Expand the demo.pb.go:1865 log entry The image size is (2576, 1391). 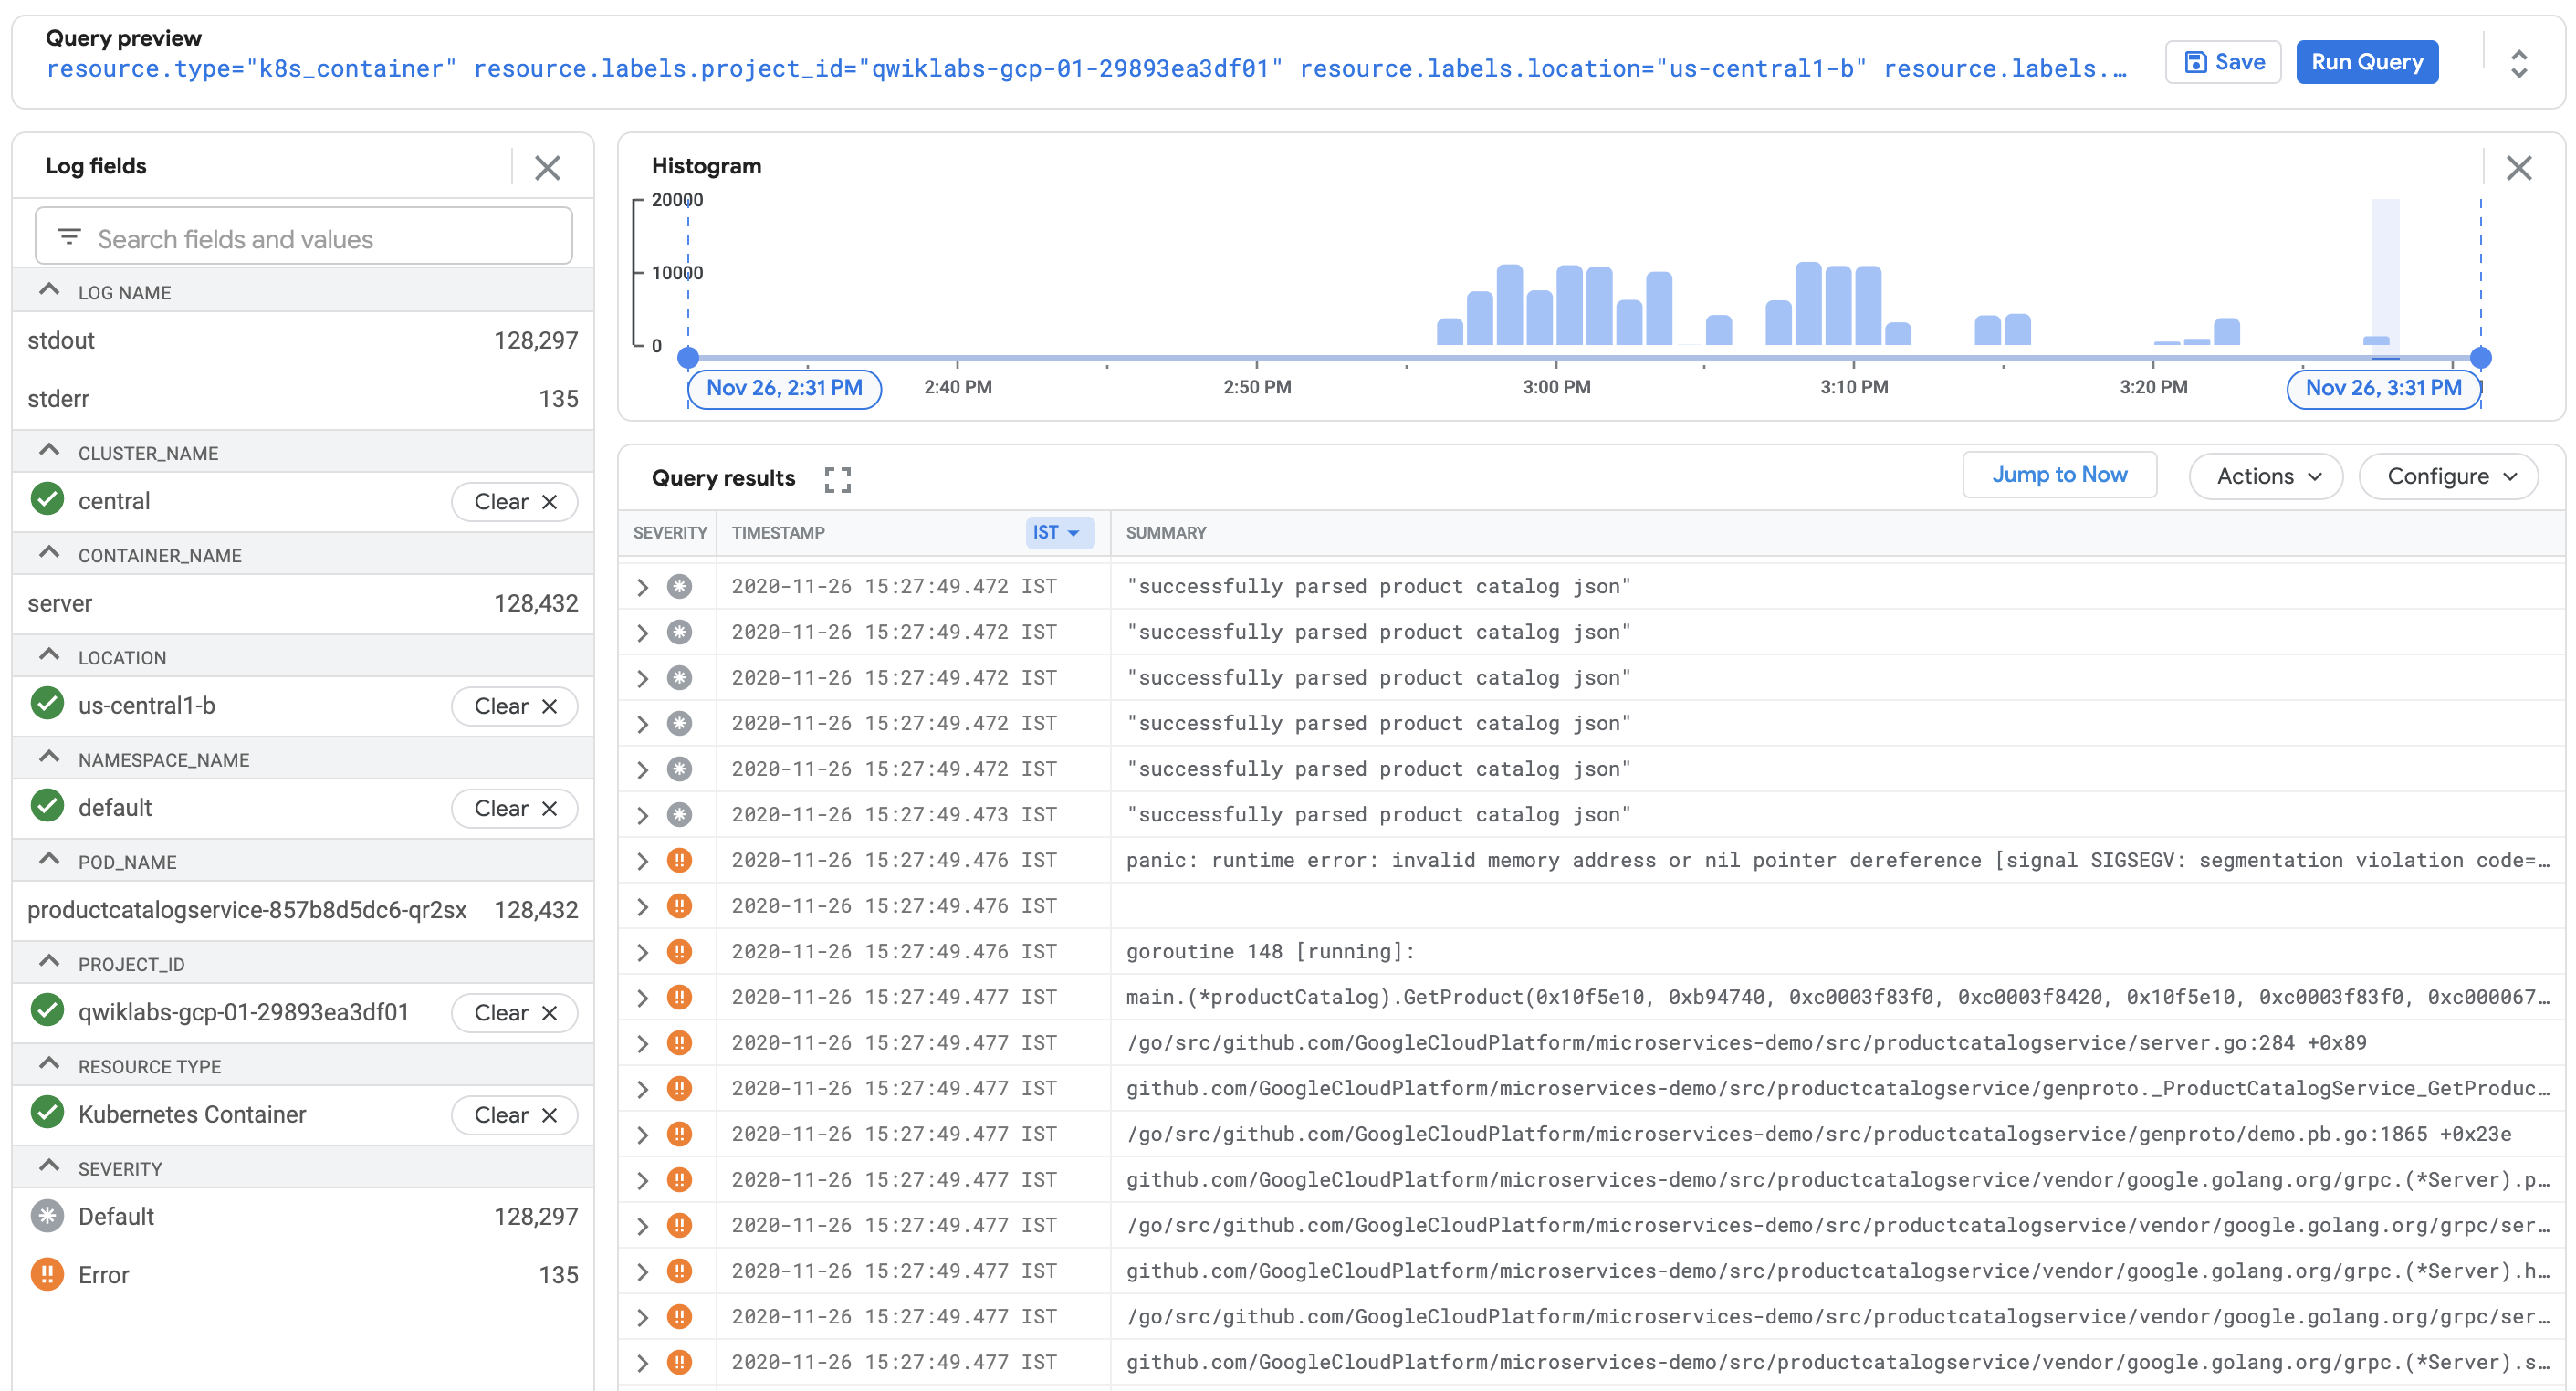coord(643,1135)
